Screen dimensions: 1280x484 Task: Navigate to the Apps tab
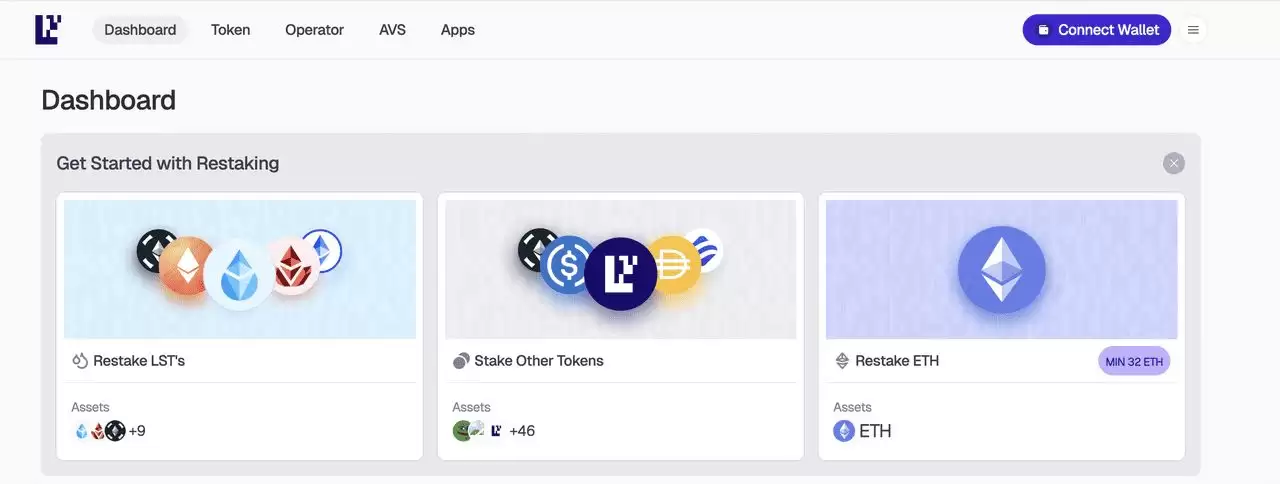coord(457,30)
